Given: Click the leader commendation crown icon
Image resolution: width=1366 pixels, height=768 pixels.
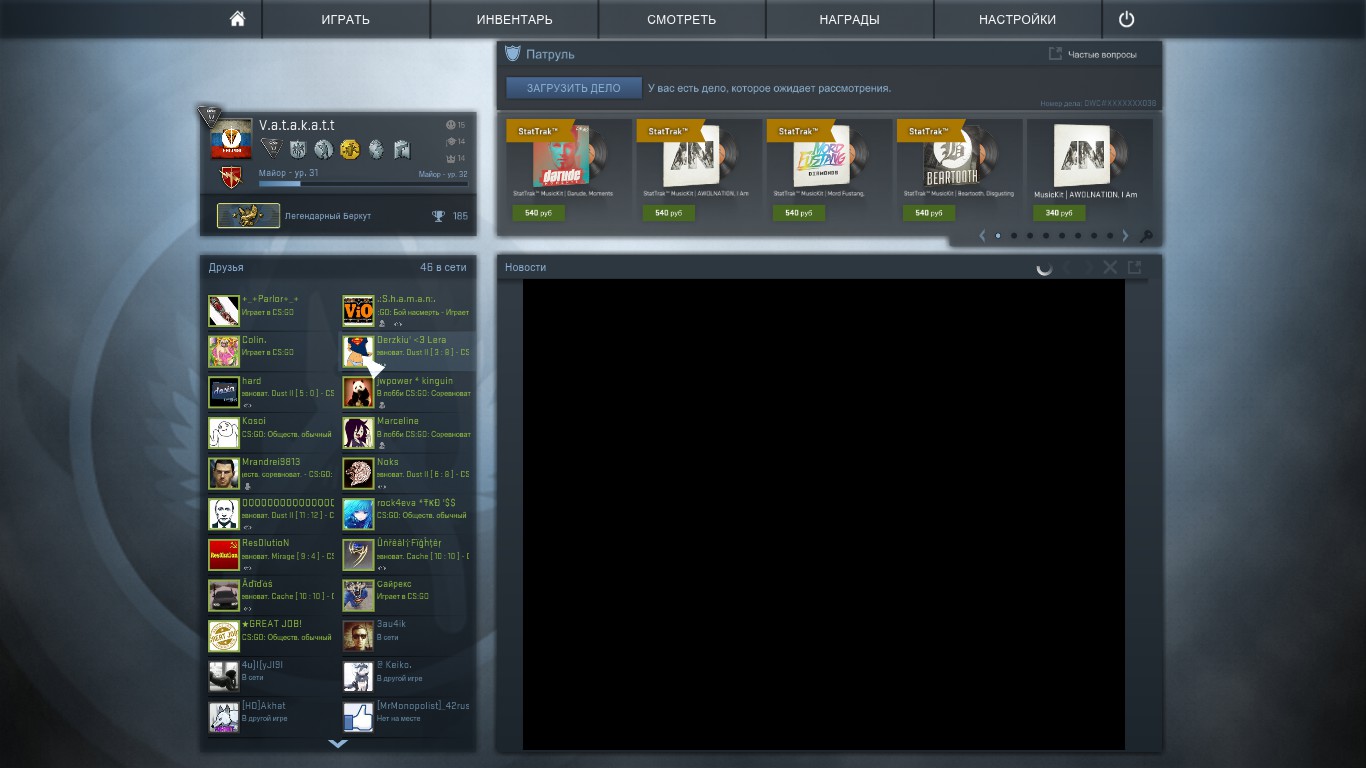Looking at the screenshot, I should click(450, 158).
